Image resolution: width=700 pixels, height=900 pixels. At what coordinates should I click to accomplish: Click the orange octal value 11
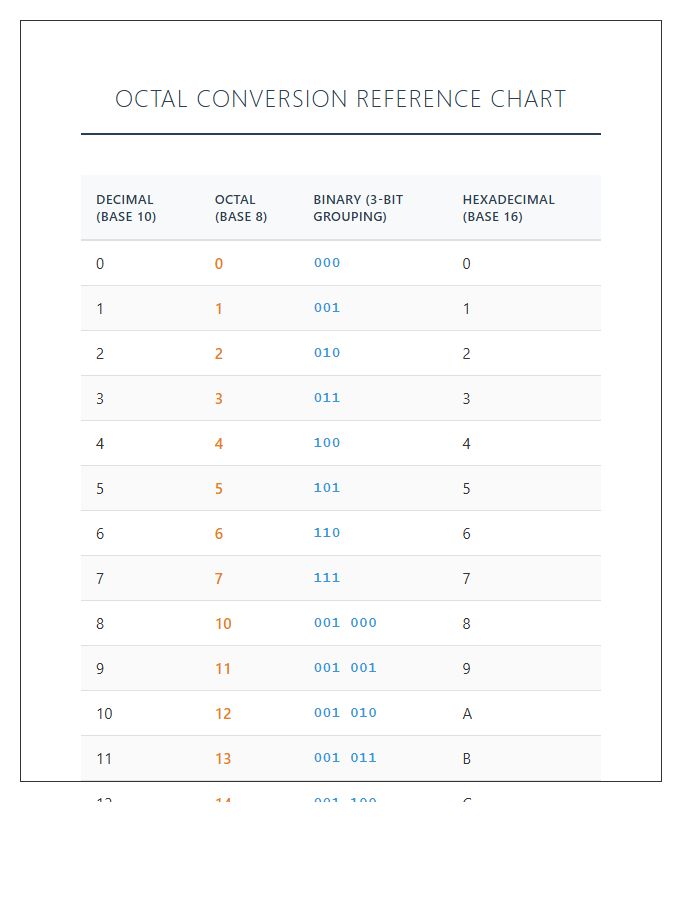223,669
